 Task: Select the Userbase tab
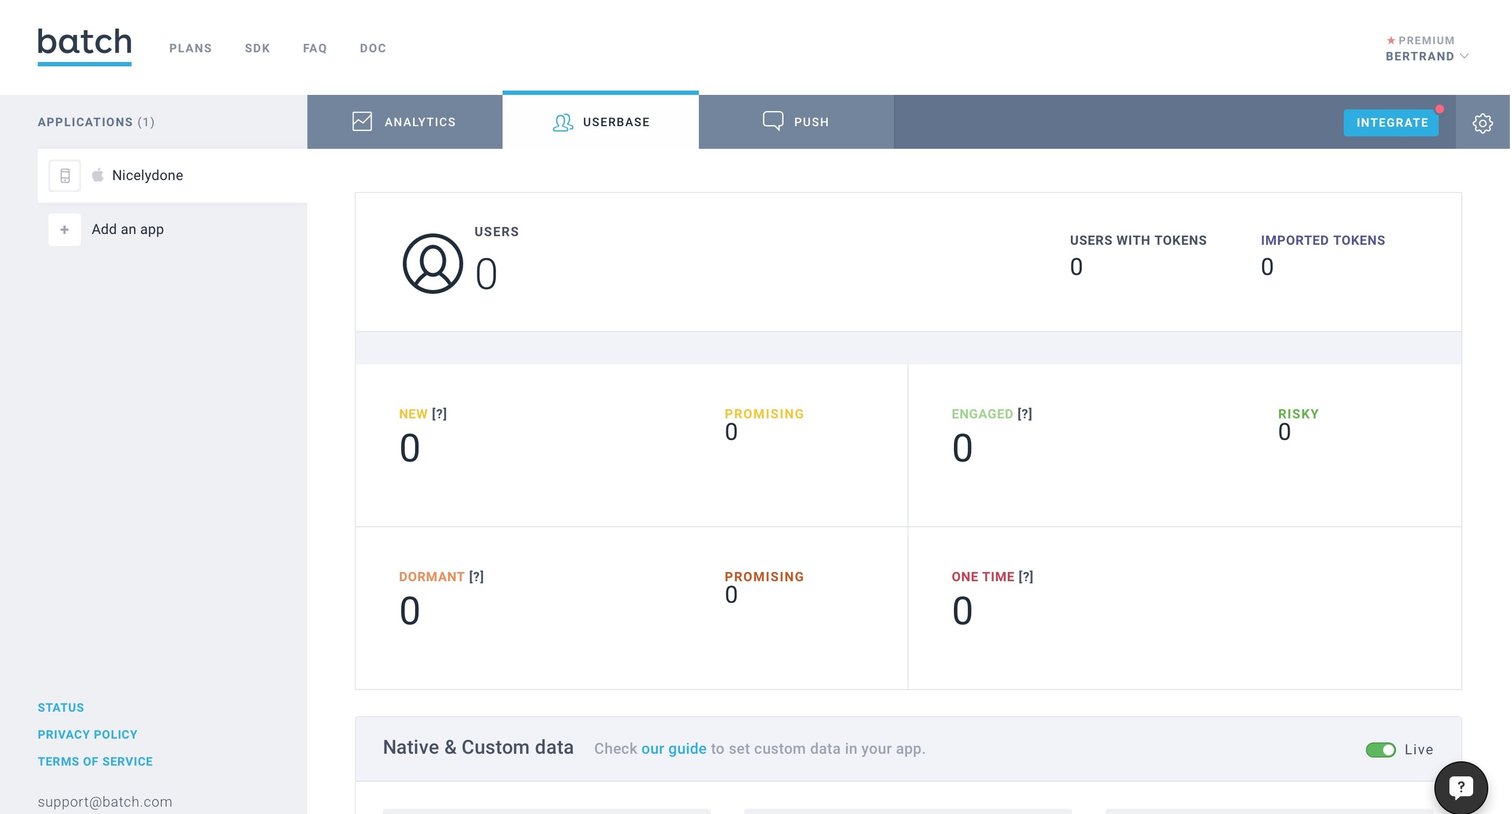(x=601, y=121)
